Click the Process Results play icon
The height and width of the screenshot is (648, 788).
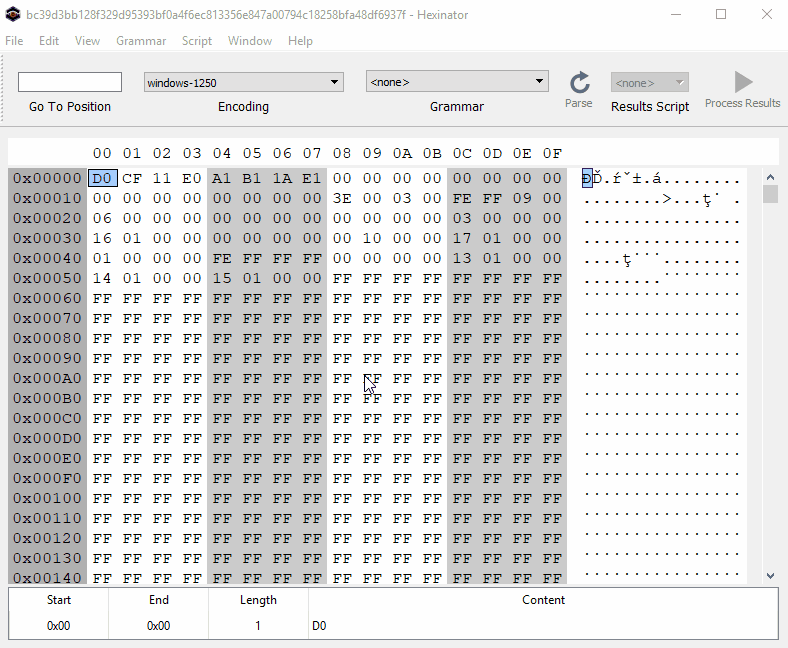(x=743, y=82)
